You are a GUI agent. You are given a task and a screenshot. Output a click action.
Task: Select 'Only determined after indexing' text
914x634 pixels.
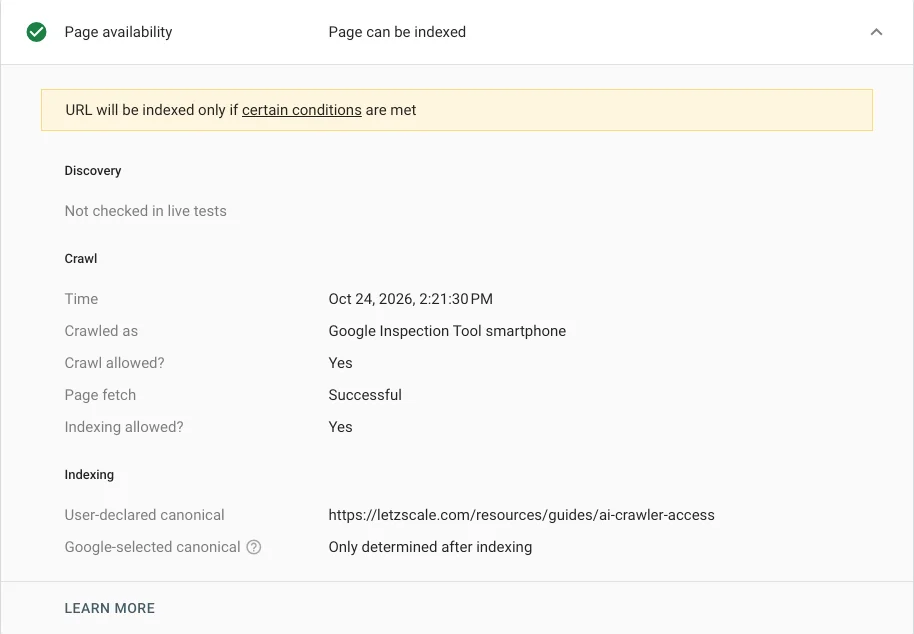(430, 547)
